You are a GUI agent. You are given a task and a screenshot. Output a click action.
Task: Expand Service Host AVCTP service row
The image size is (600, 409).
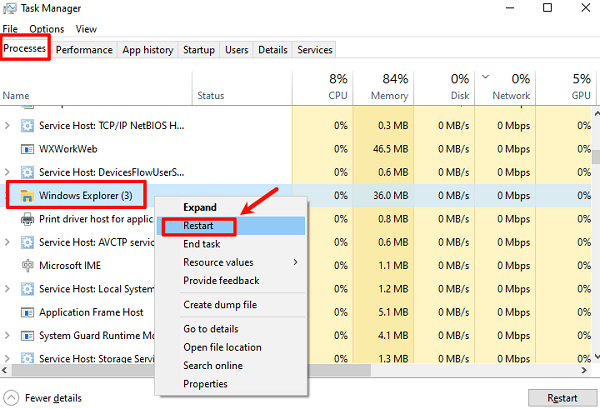(7, 242)
